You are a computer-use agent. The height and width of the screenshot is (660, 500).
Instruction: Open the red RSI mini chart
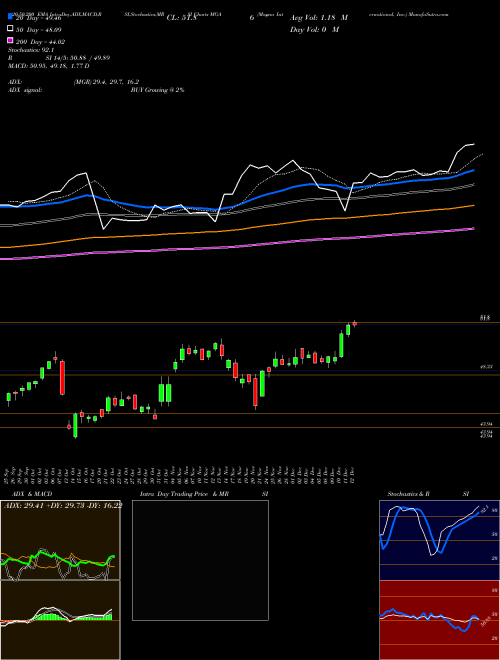click(x=439, y=620)
